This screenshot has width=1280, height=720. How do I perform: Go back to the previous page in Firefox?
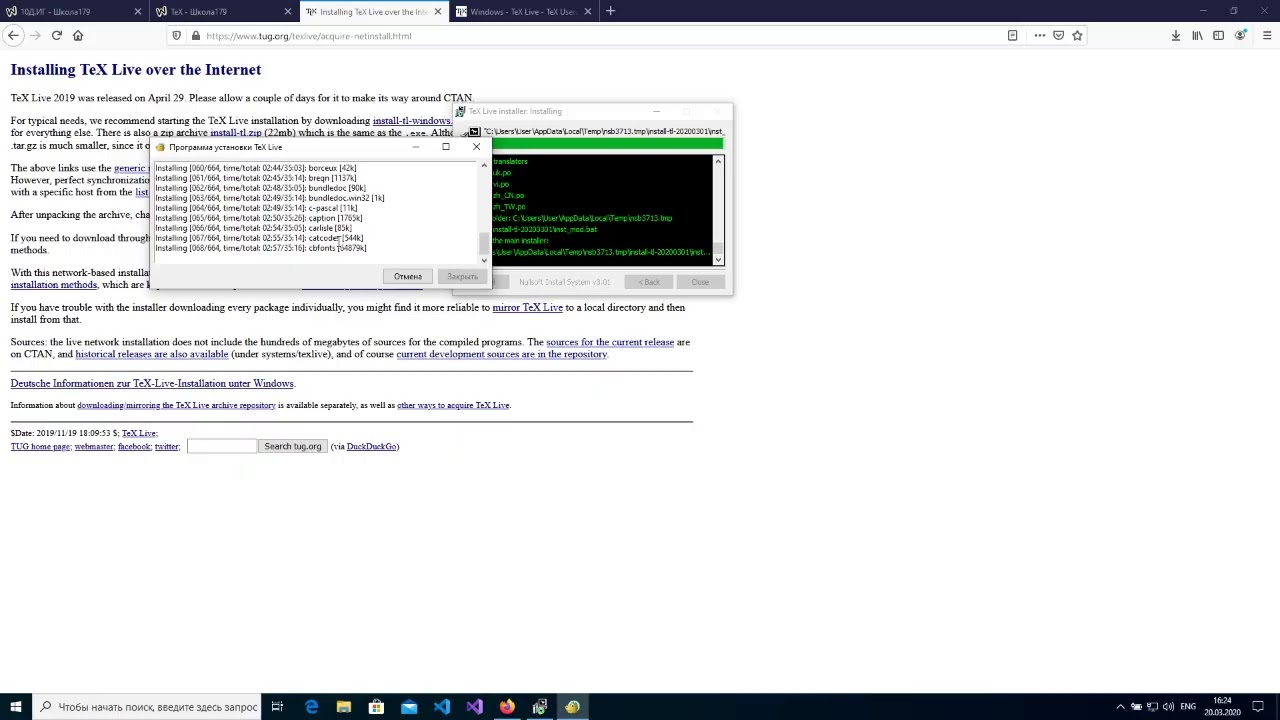point(13,36)
